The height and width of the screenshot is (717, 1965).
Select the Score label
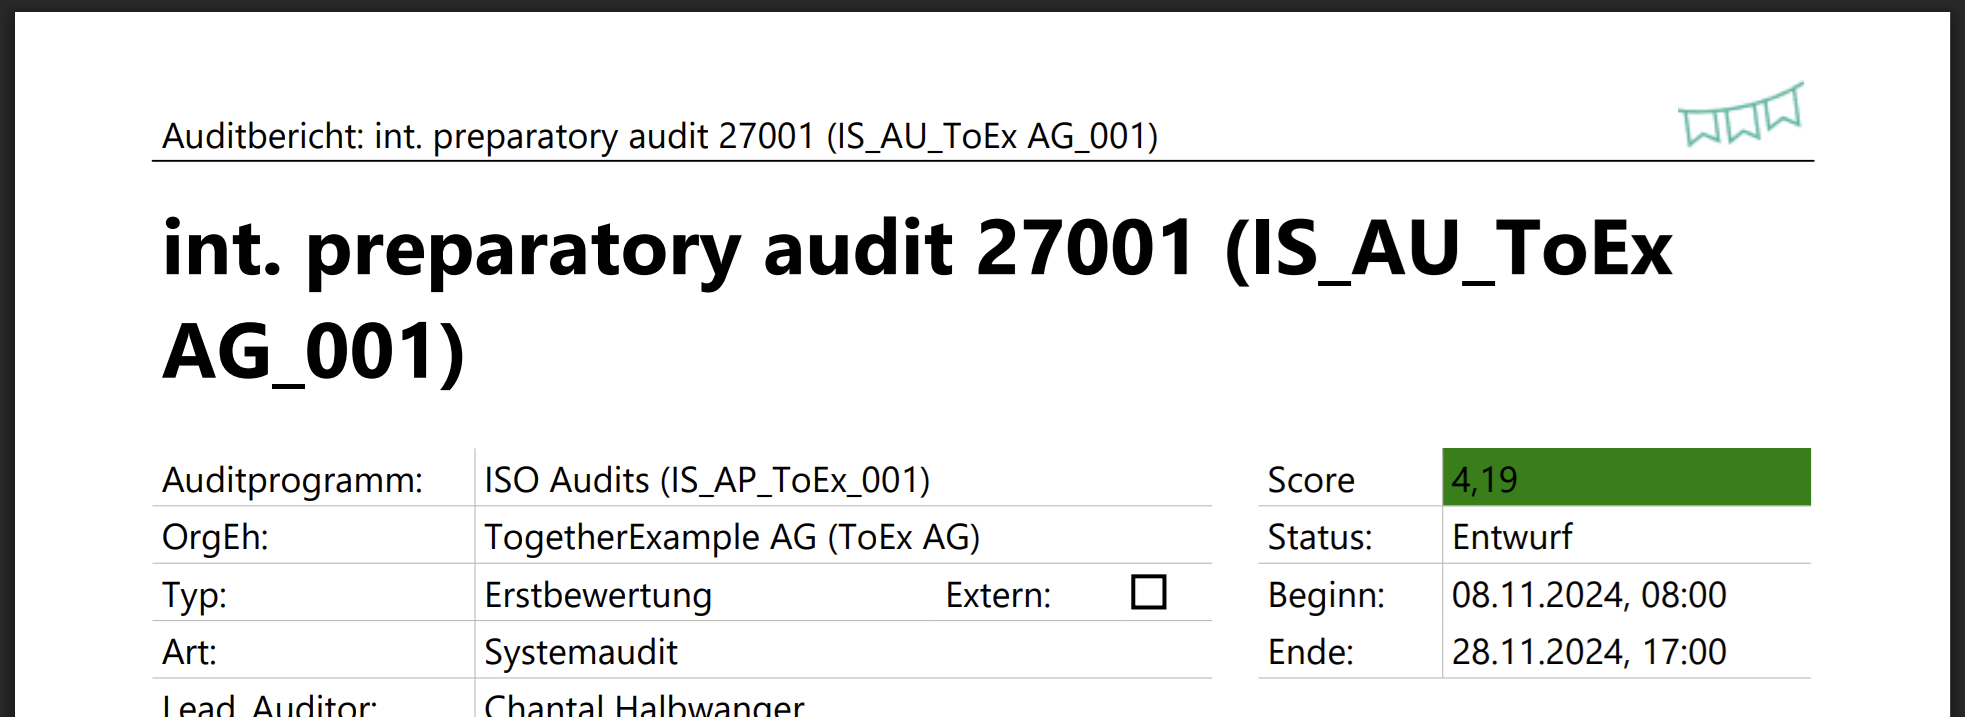pyautogui.click(x=1310, y=480)
